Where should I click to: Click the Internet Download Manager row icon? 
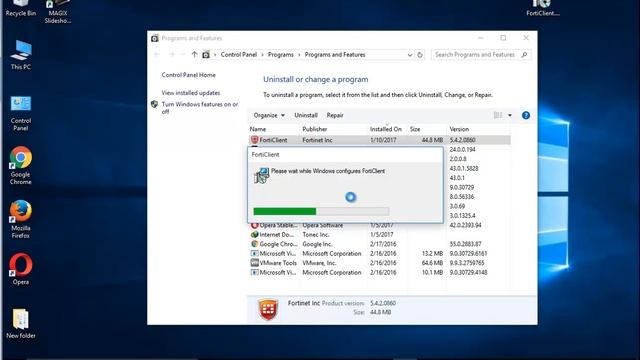[254, 235]
